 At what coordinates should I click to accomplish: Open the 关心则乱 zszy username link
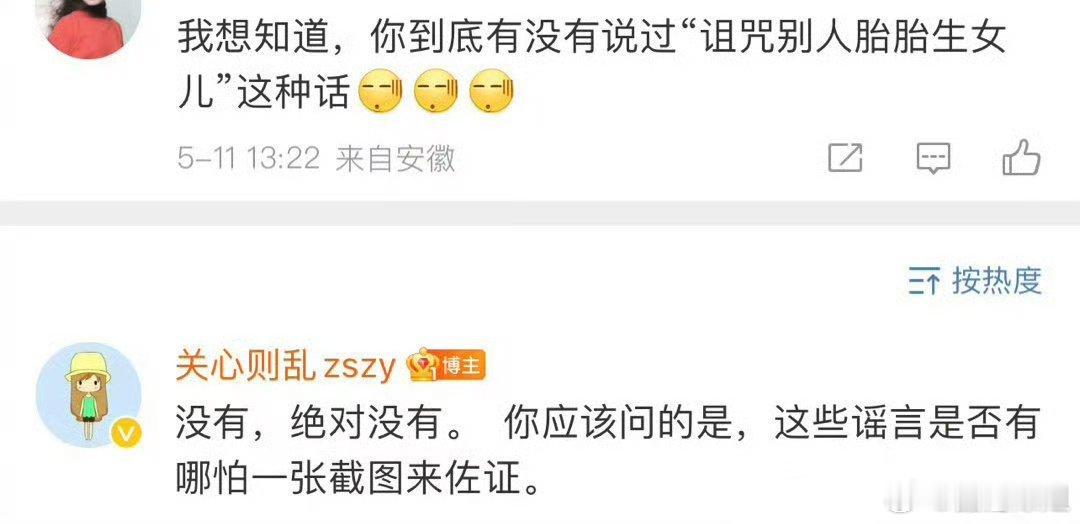click(286, 366)
